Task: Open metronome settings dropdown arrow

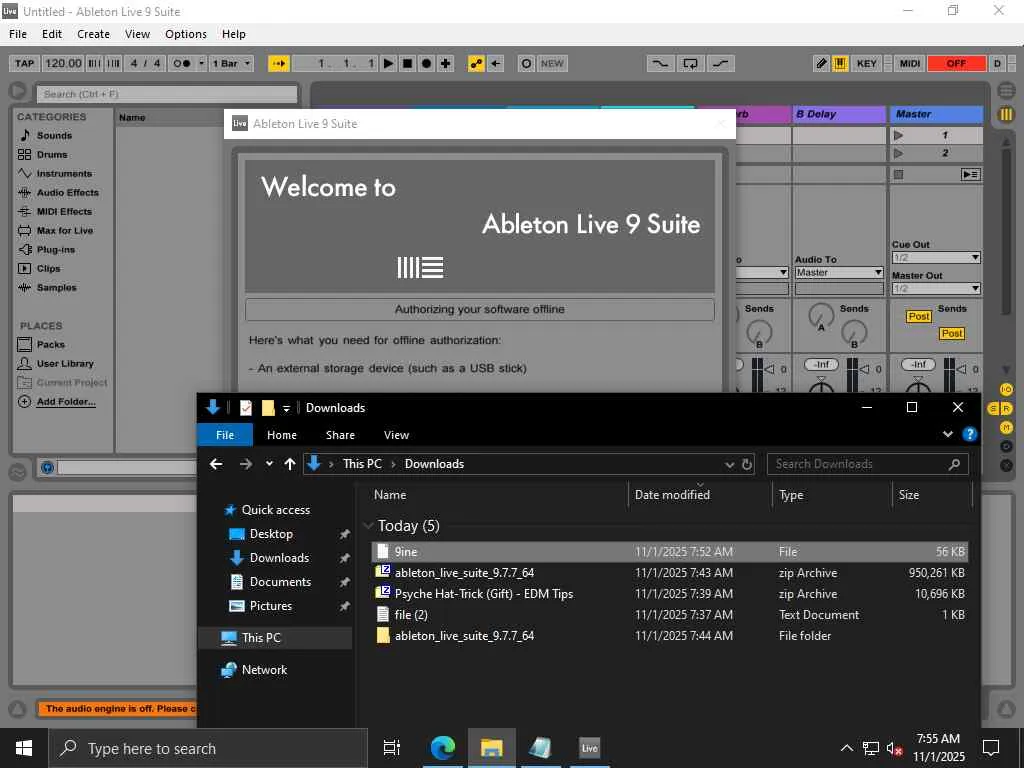Action: click(201, 63)
